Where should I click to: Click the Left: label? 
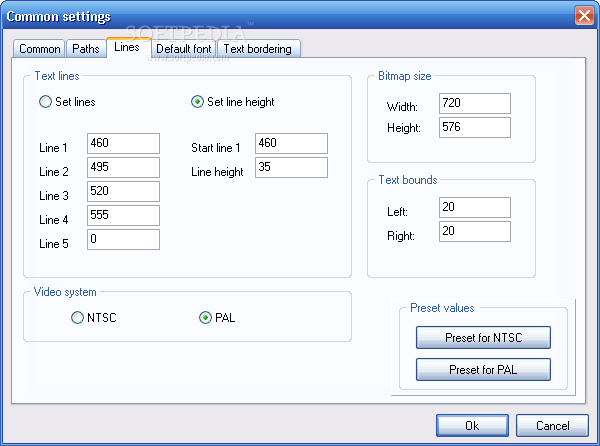397,212
